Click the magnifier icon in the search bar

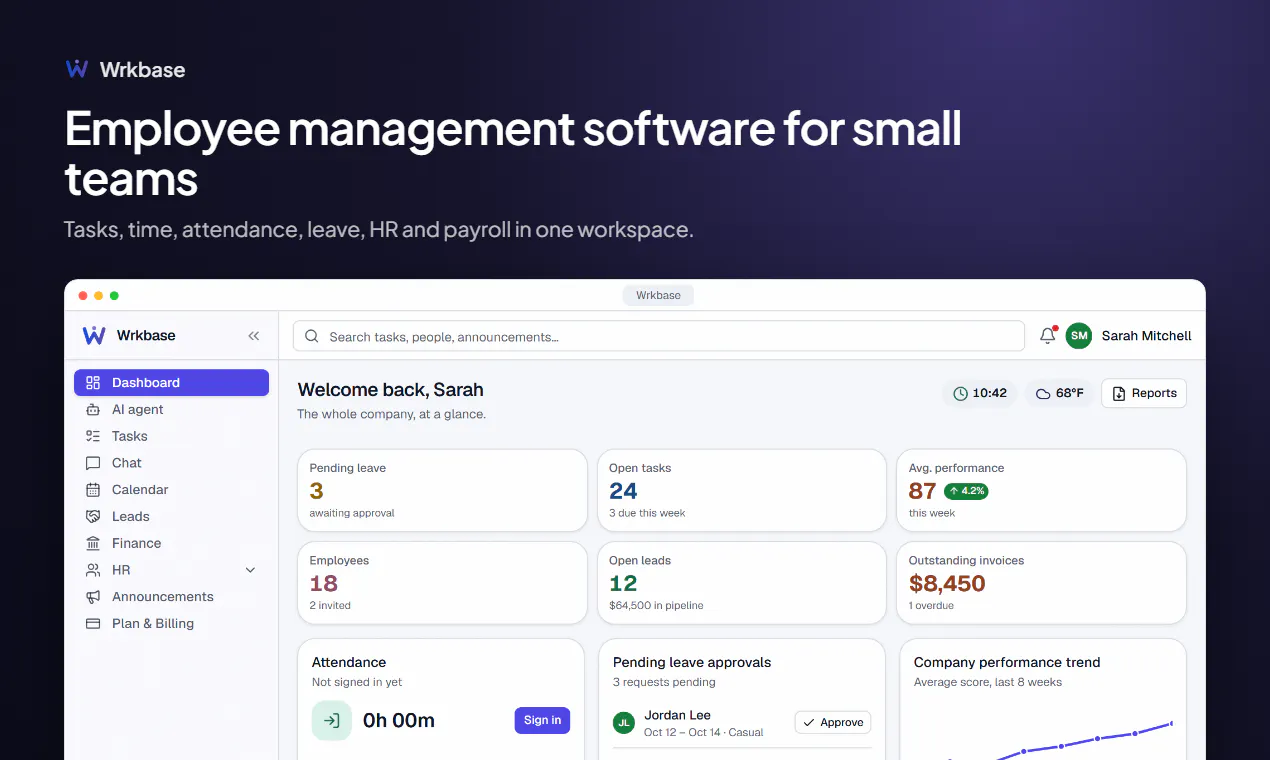pos(312,336)
